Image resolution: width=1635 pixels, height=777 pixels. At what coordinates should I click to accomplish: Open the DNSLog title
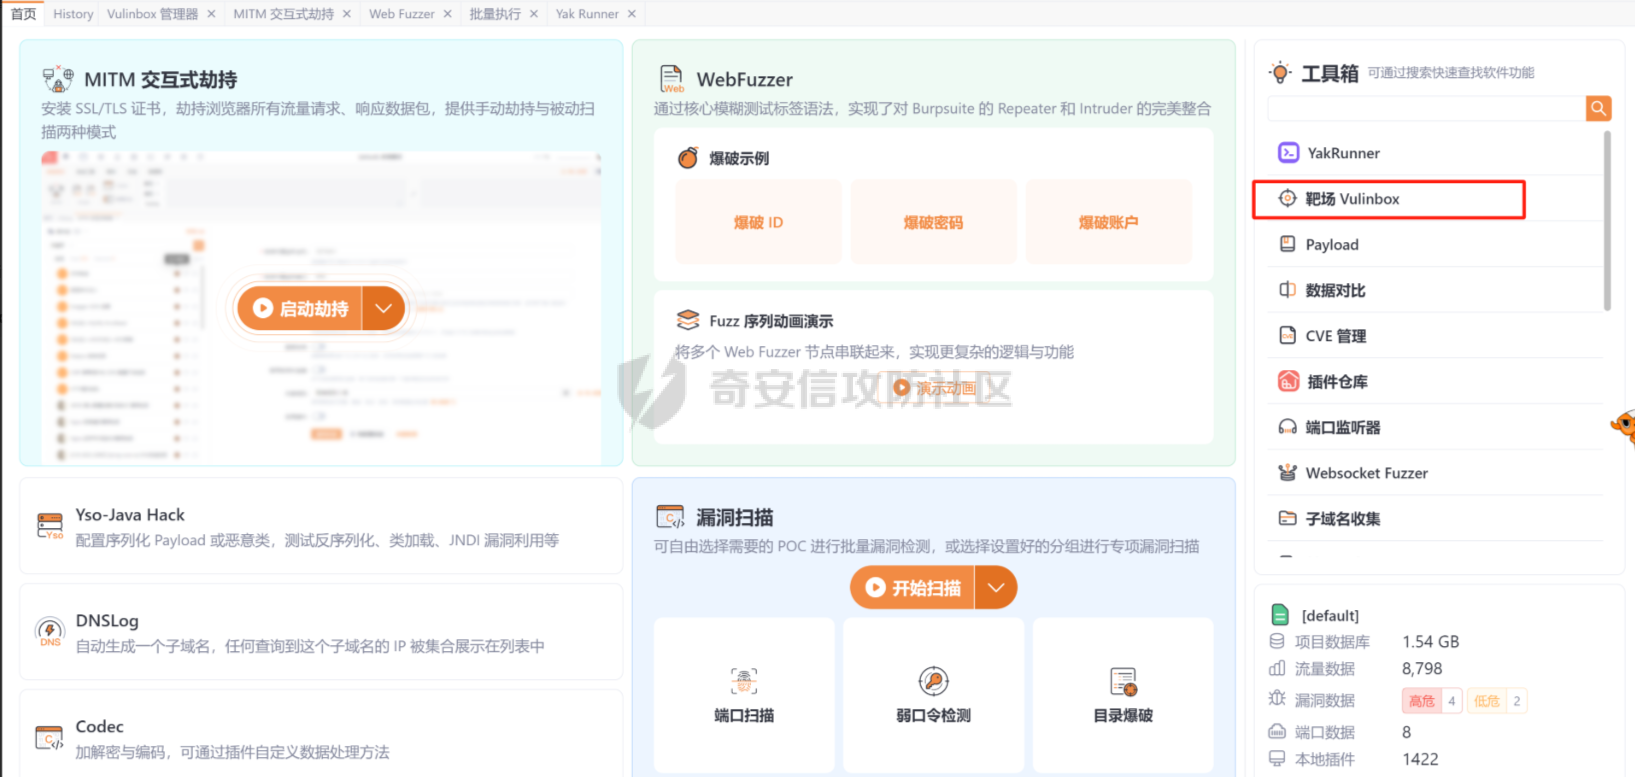coord(107,621)
